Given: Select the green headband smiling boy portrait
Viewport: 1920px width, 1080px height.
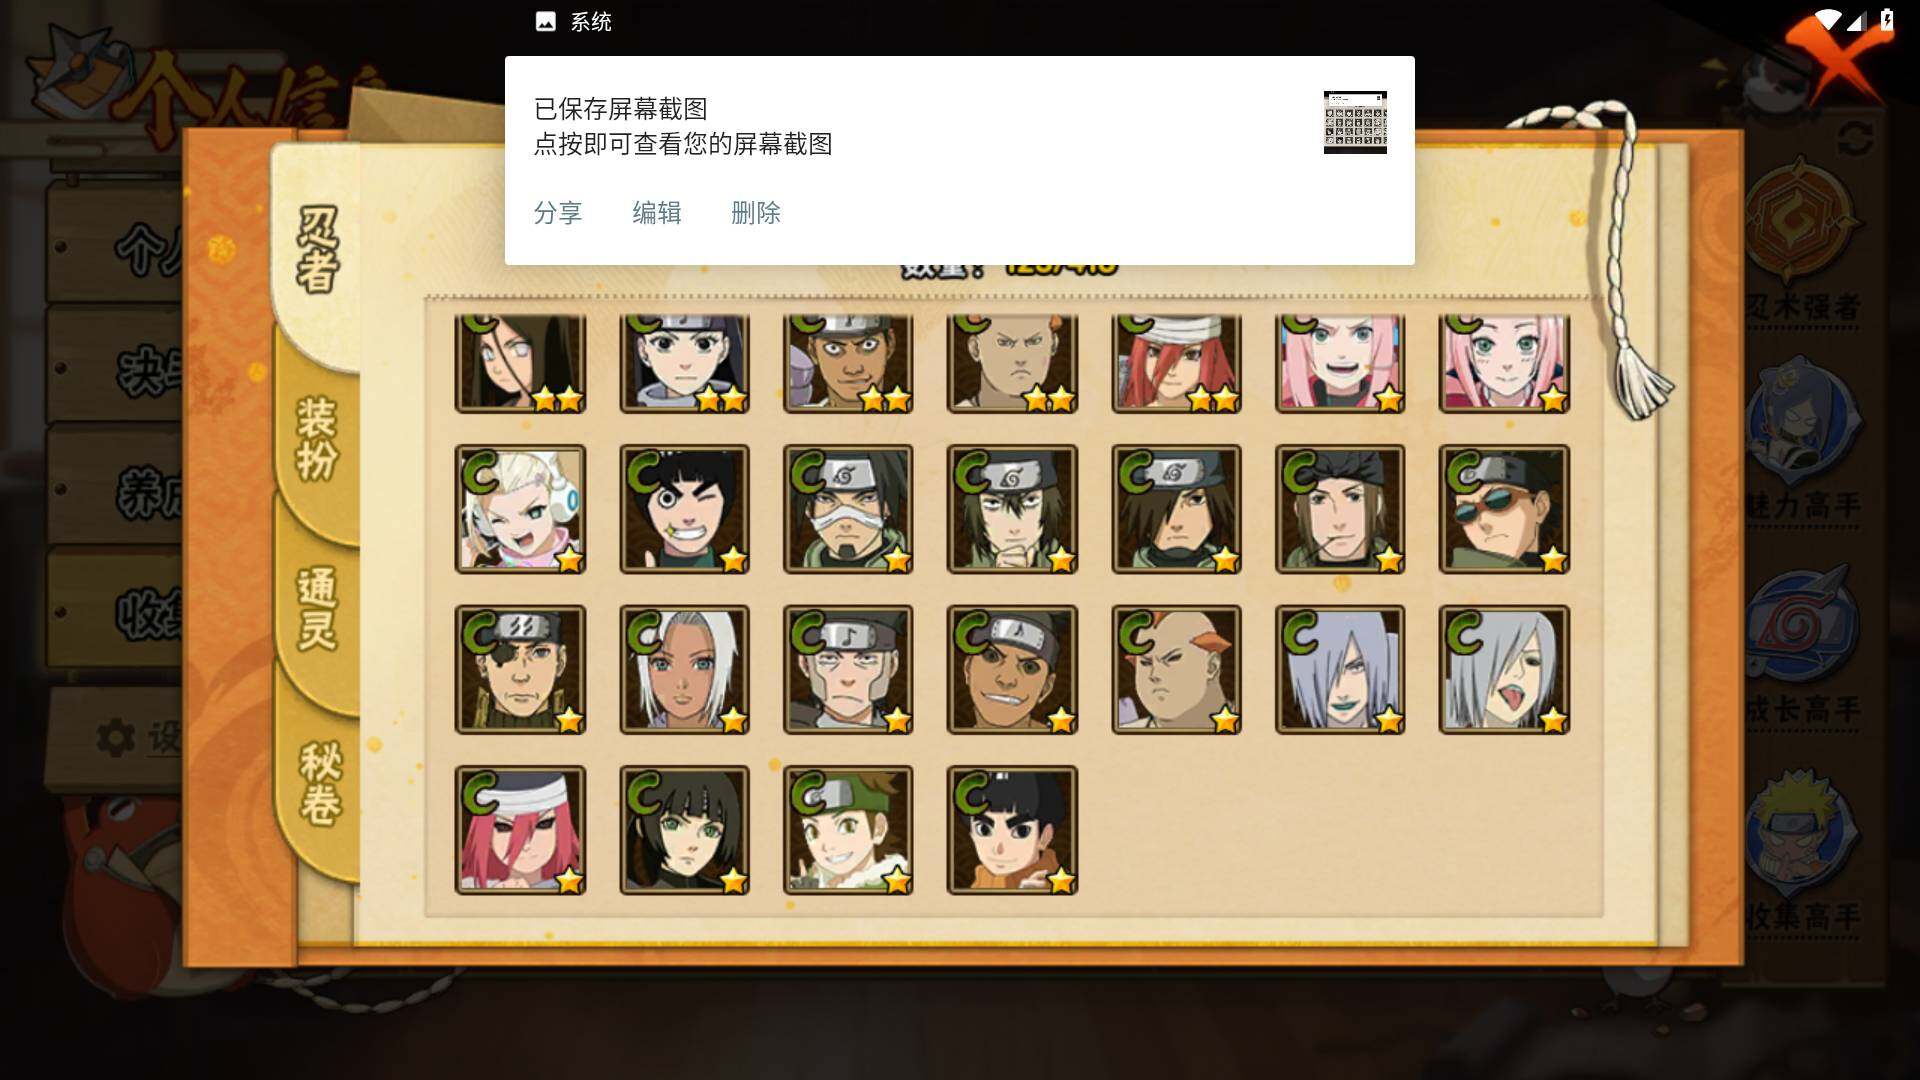Looking at the screenshot, I should pyautogui.click(x=848, y=830).
